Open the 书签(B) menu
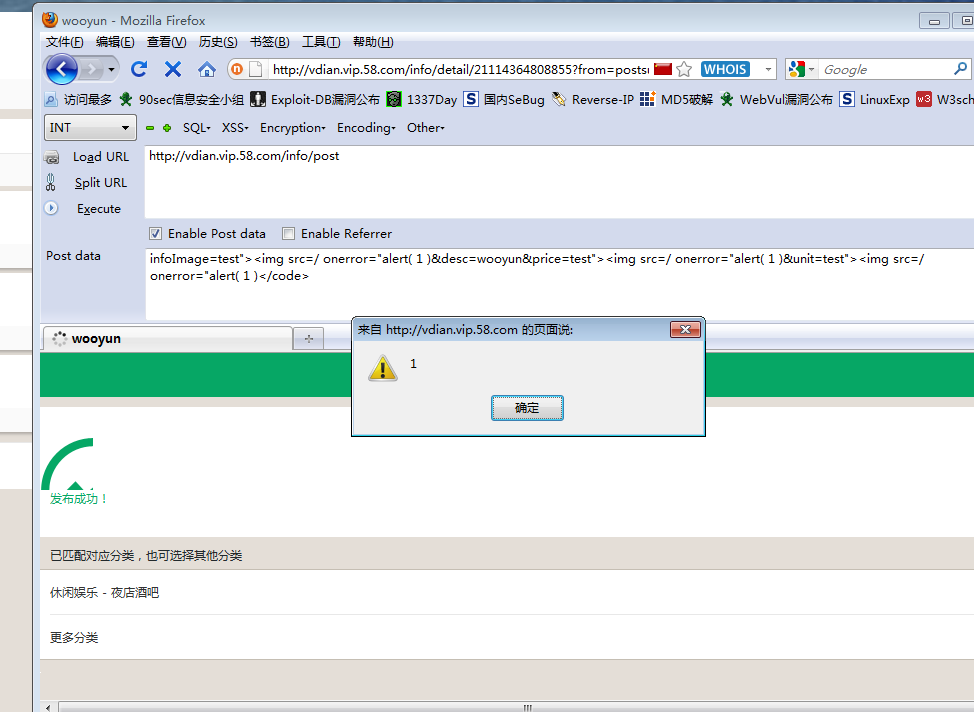The width and height of the screenshot is (974, 712). [270, 42]
